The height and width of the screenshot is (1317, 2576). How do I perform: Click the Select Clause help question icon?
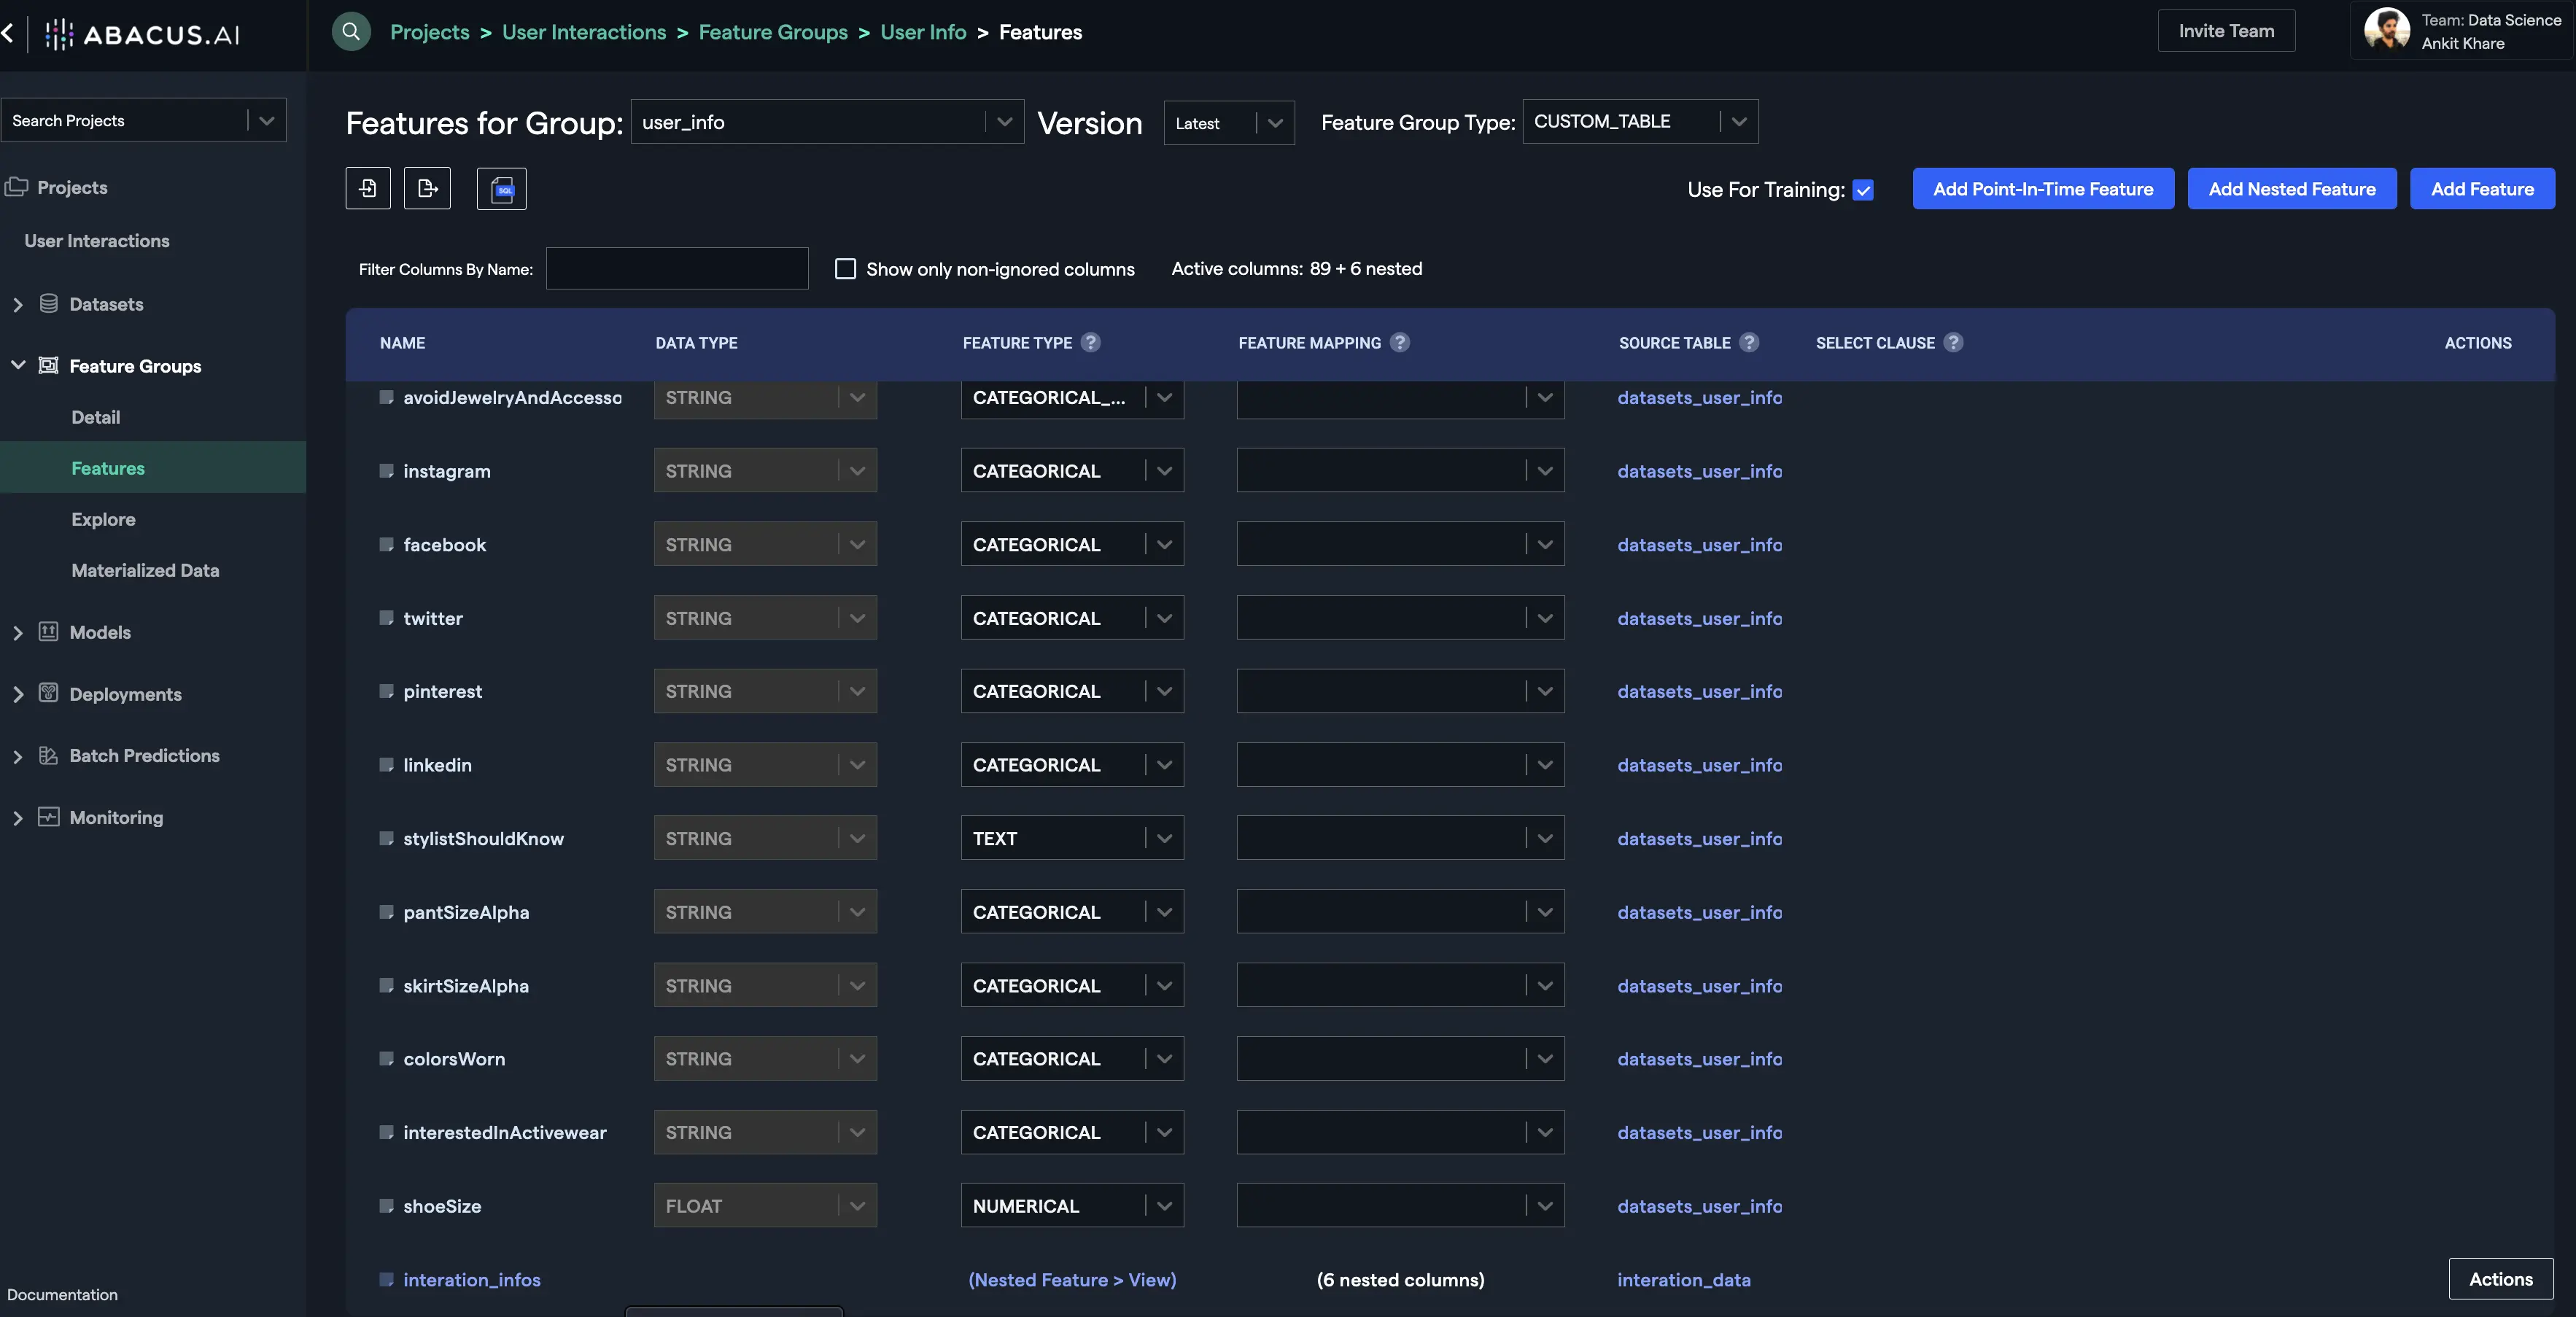1953,342
